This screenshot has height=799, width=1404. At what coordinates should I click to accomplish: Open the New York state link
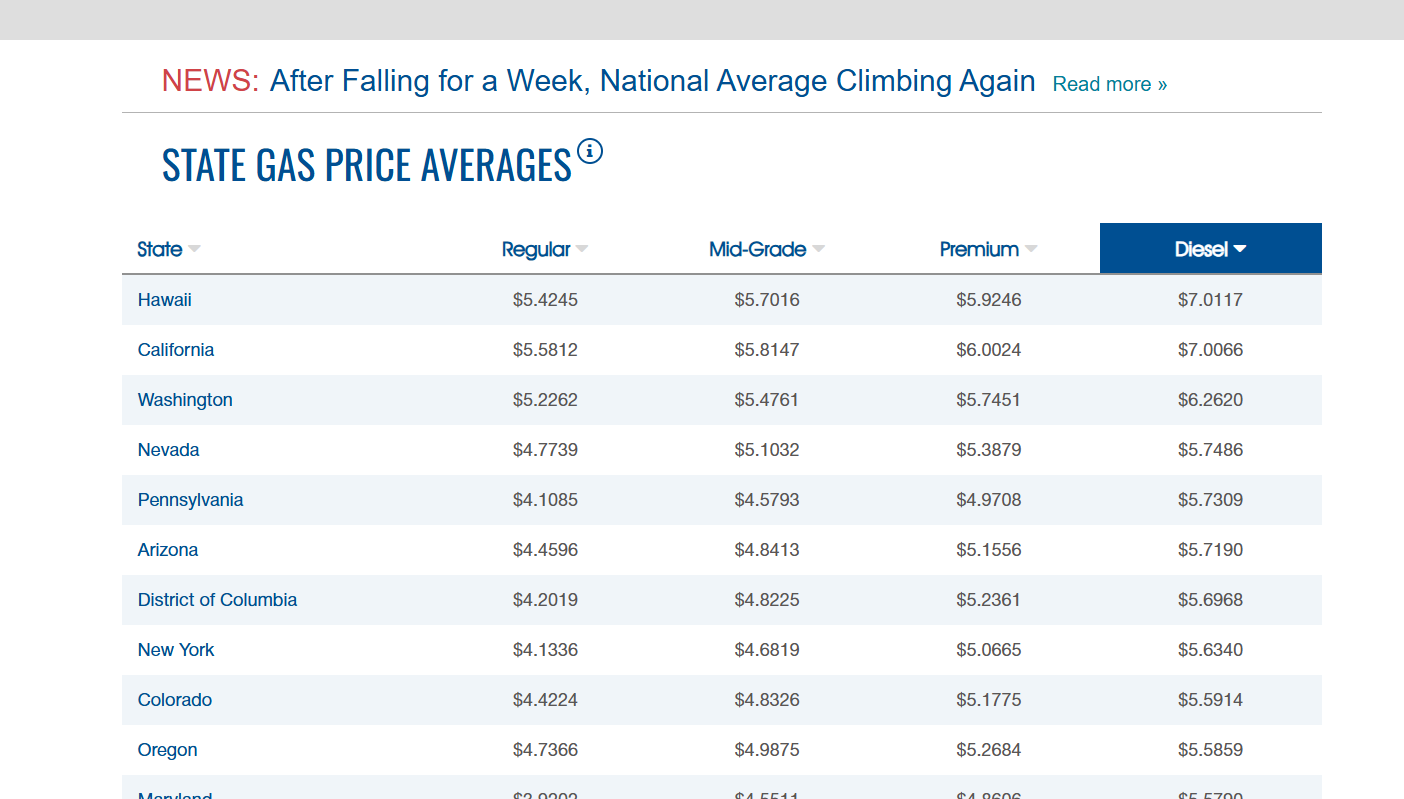176,650
